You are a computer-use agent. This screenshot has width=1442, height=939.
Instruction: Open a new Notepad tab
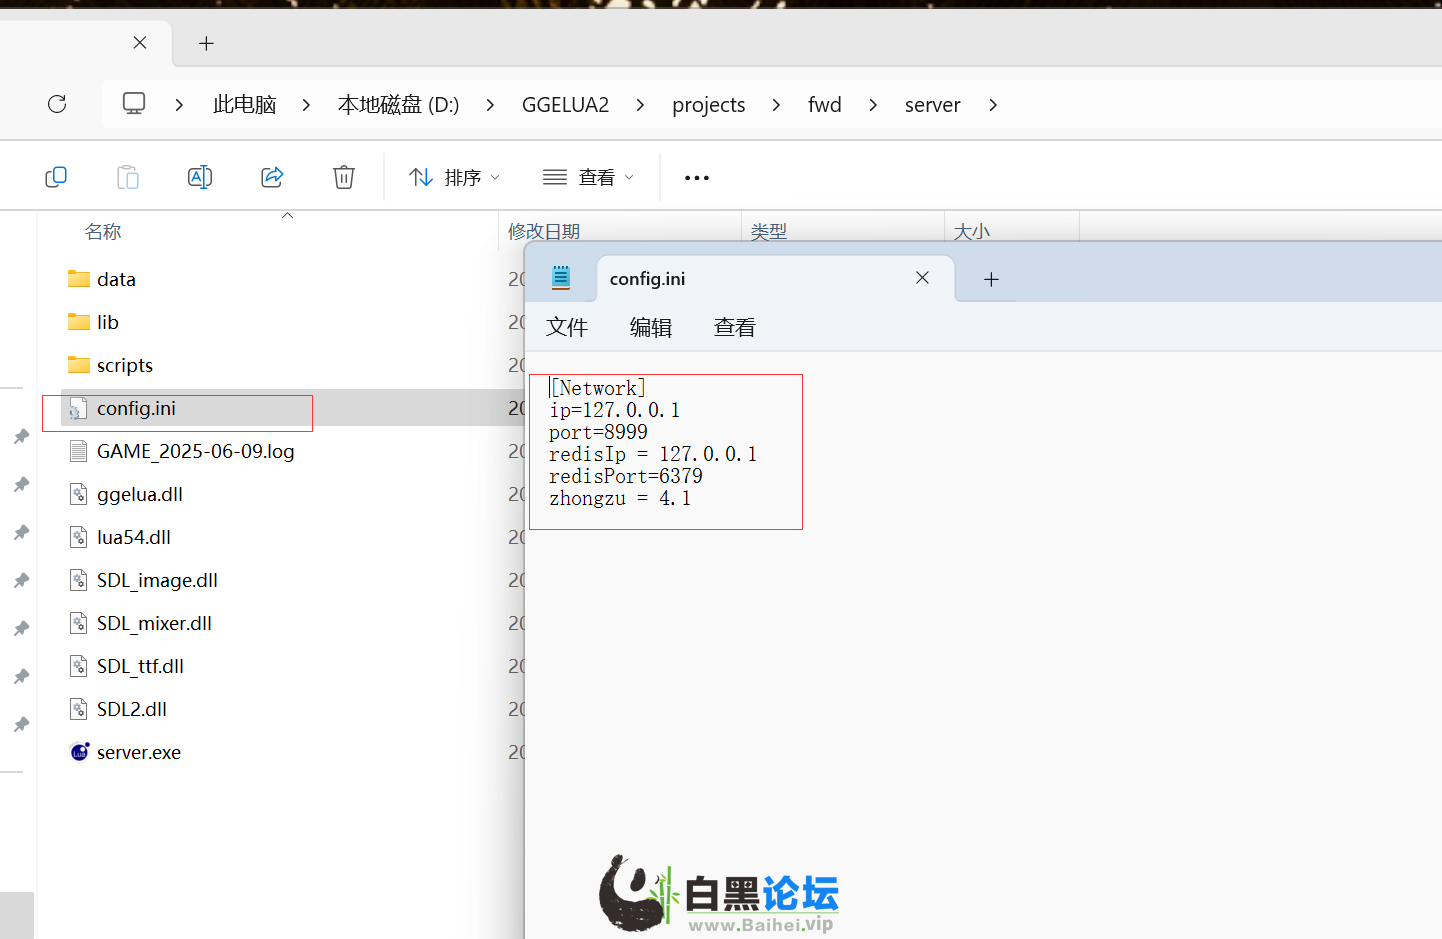pos(991,279)
